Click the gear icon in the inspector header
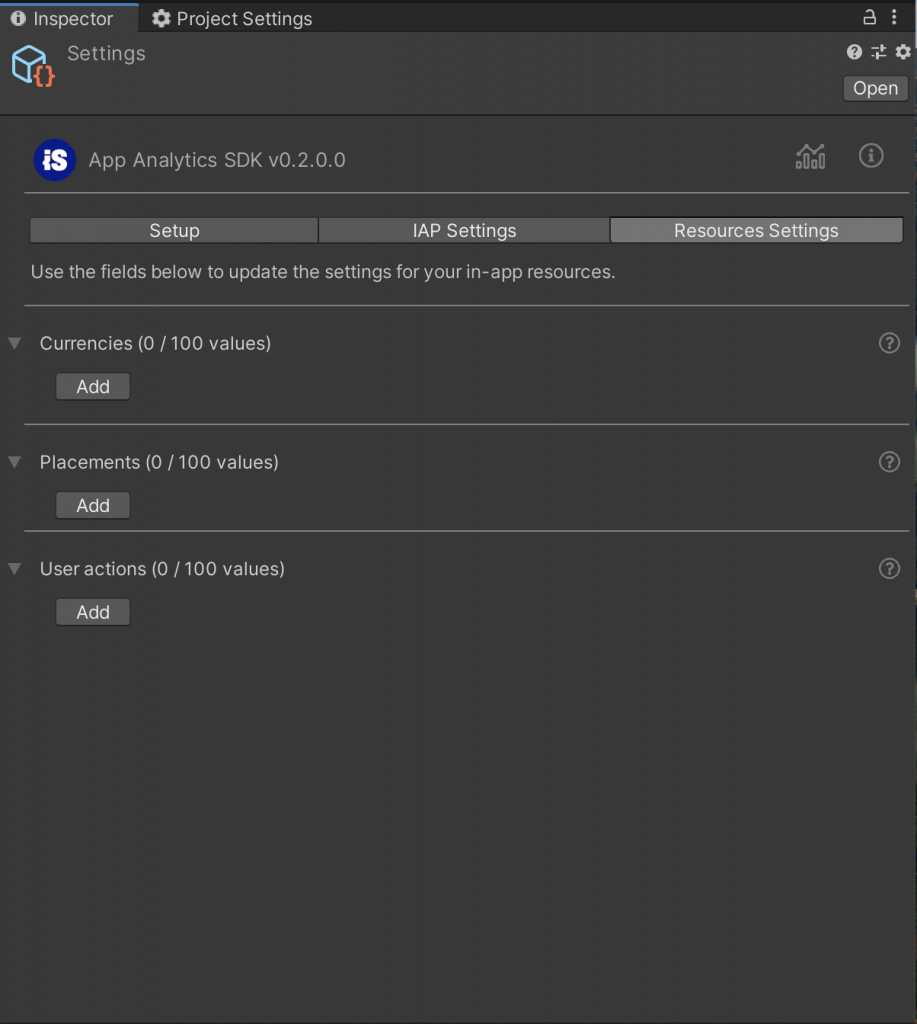 click(x=902, y=52)
